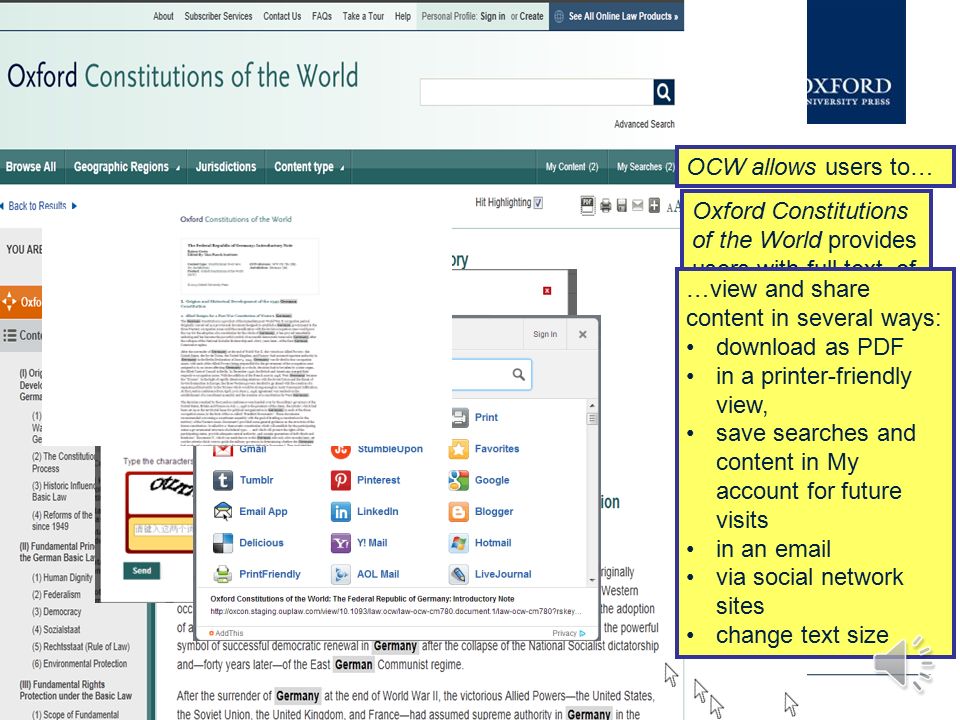Open the Help link
960x720 pixels.
(403, 16)
